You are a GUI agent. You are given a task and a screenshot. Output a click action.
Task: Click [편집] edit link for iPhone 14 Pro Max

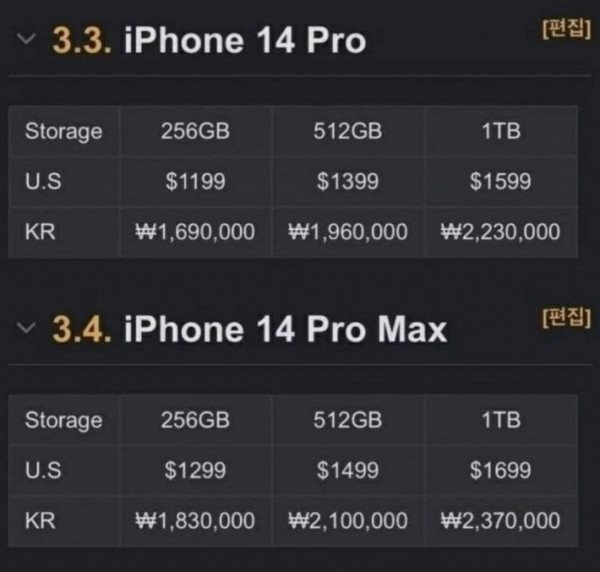565,318
